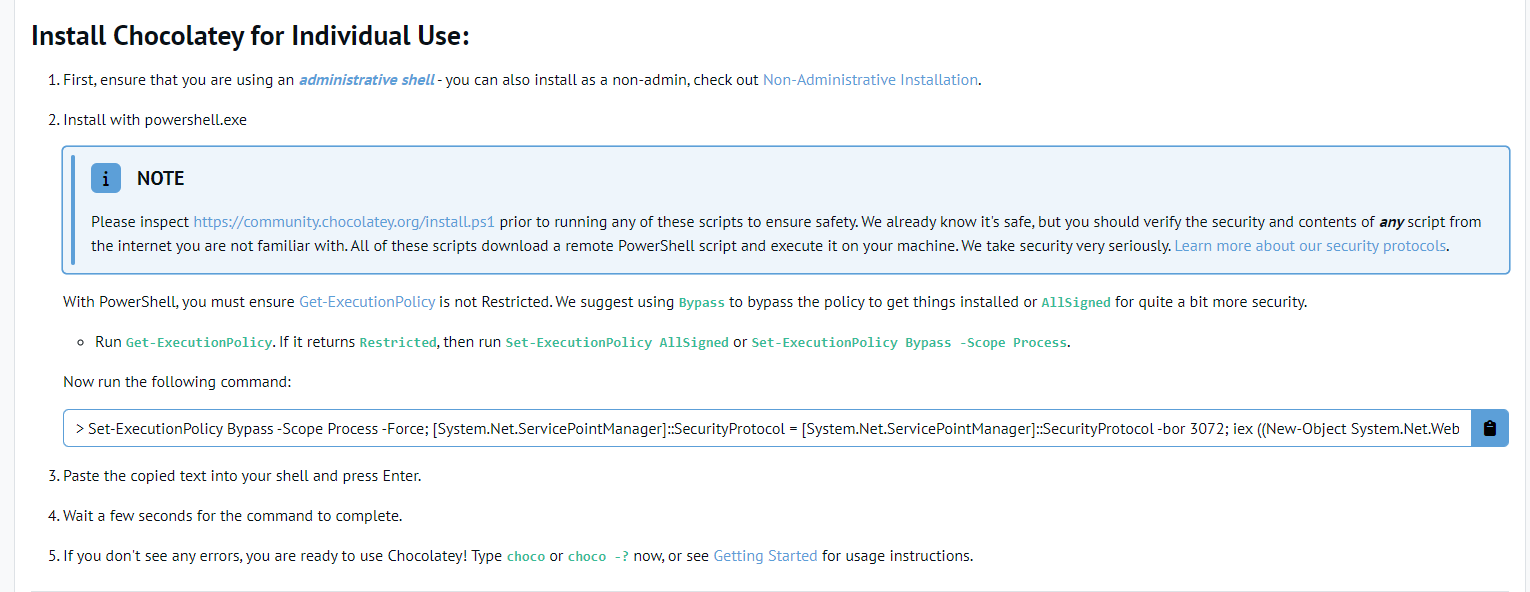Click the NOTE heading text
This screenshot has height=592, width=1530.
point(160,179)
